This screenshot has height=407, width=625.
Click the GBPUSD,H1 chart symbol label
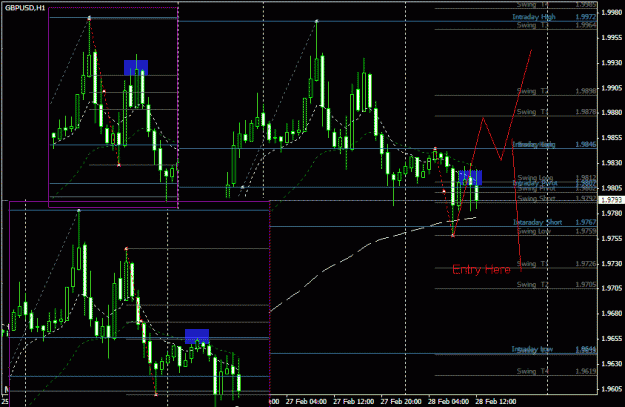[25, 8]
